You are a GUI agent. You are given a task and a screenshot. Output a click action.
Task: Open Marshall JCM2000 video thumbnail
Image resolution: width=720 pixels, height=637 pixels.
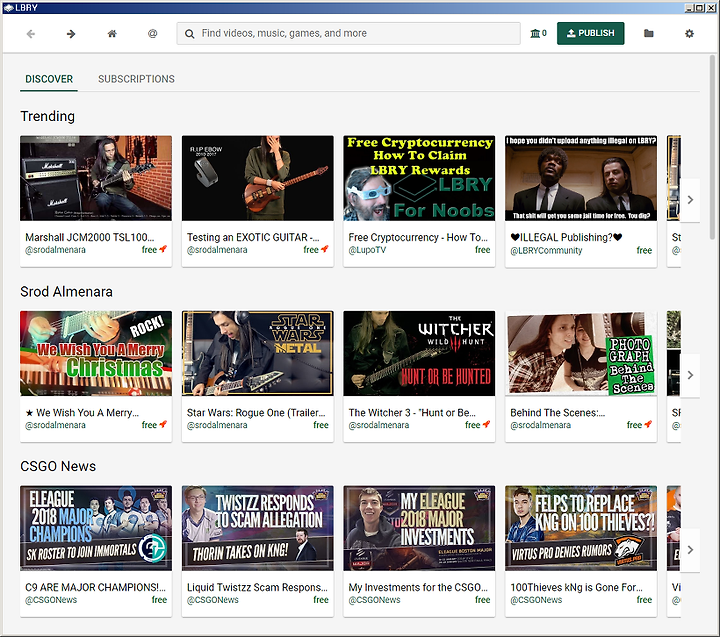click(x=96, y=178)
